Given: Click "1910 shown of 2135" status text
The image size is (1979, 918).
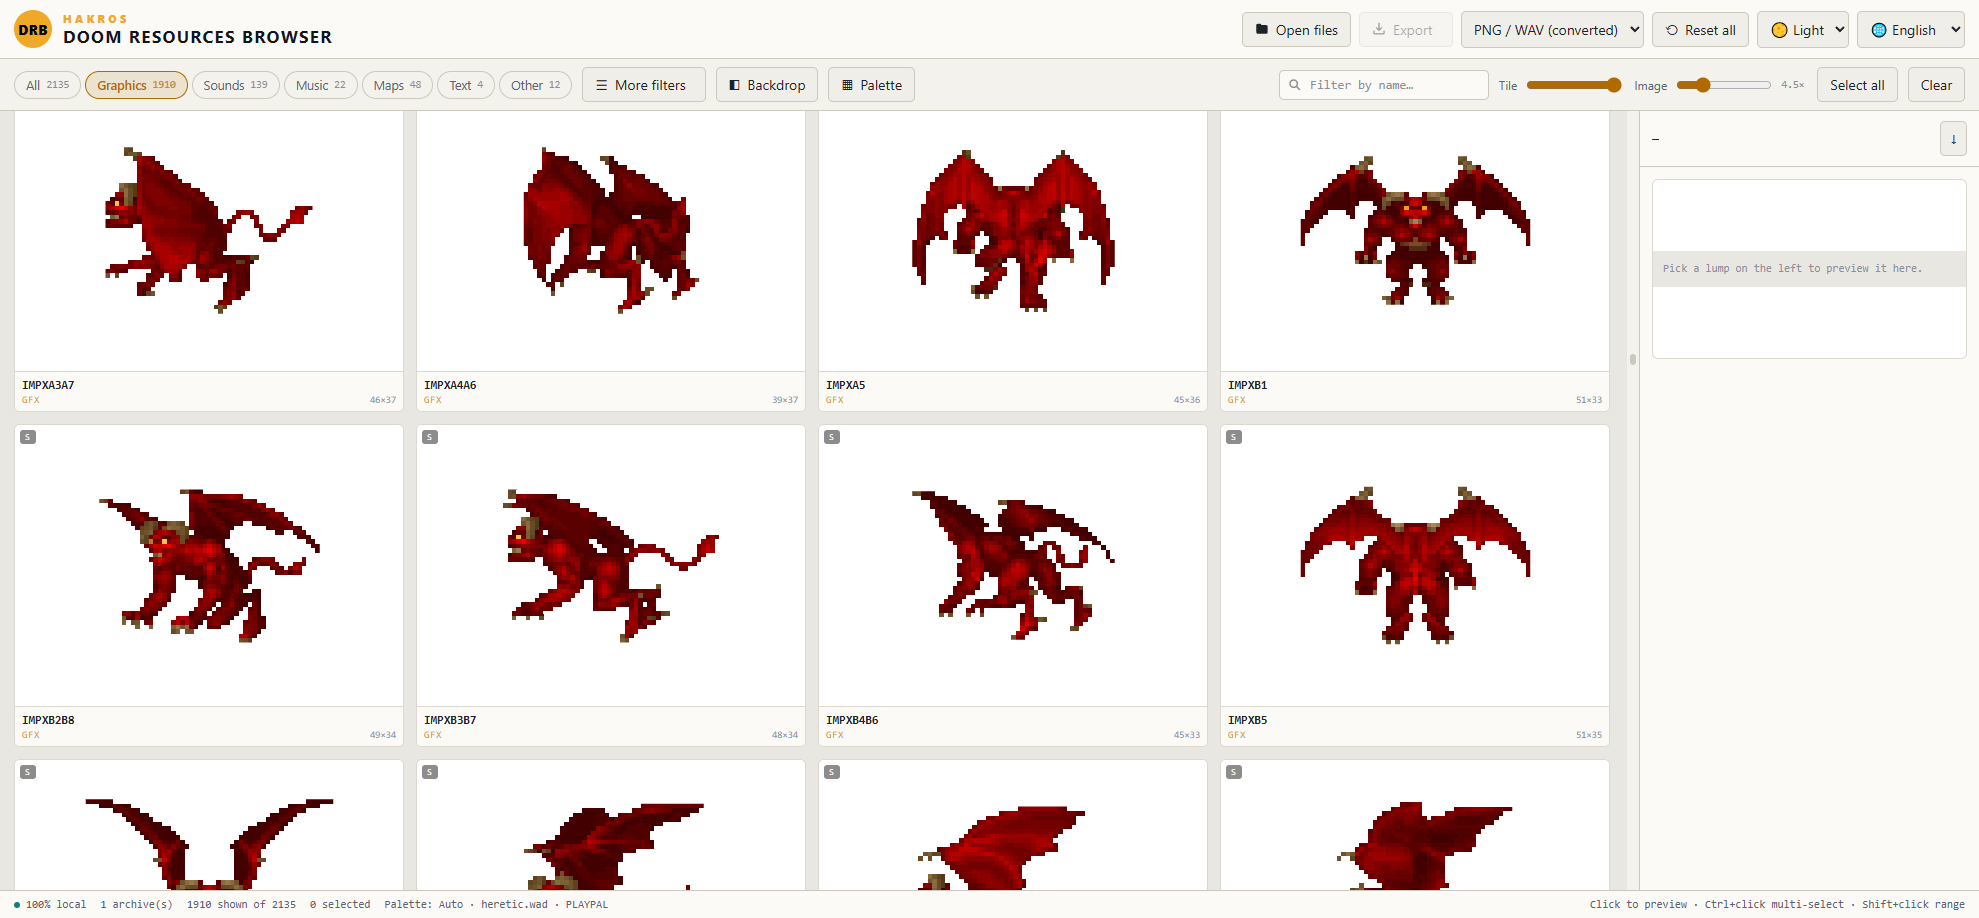Looking at the screenshot, I should point(241,904).
